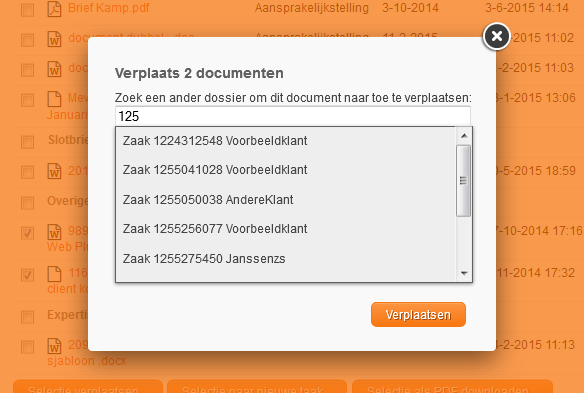The height and width of the screenshot is (393, 584).
Task: Close the Verplaats documenten dialog
Action: [x=496, y=37]
